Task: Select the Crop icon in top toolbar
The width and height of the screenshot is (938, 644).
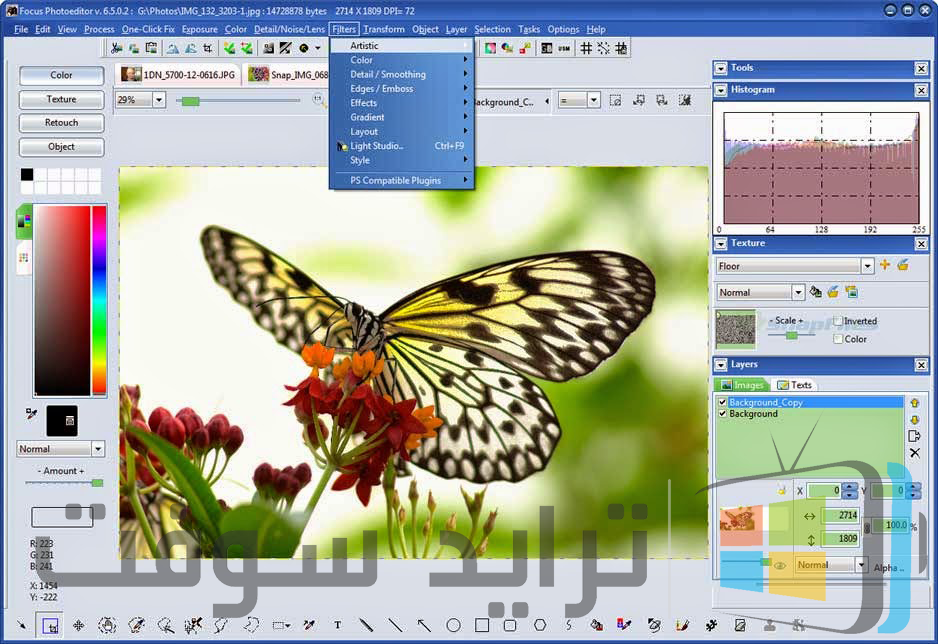Action: 208,48
